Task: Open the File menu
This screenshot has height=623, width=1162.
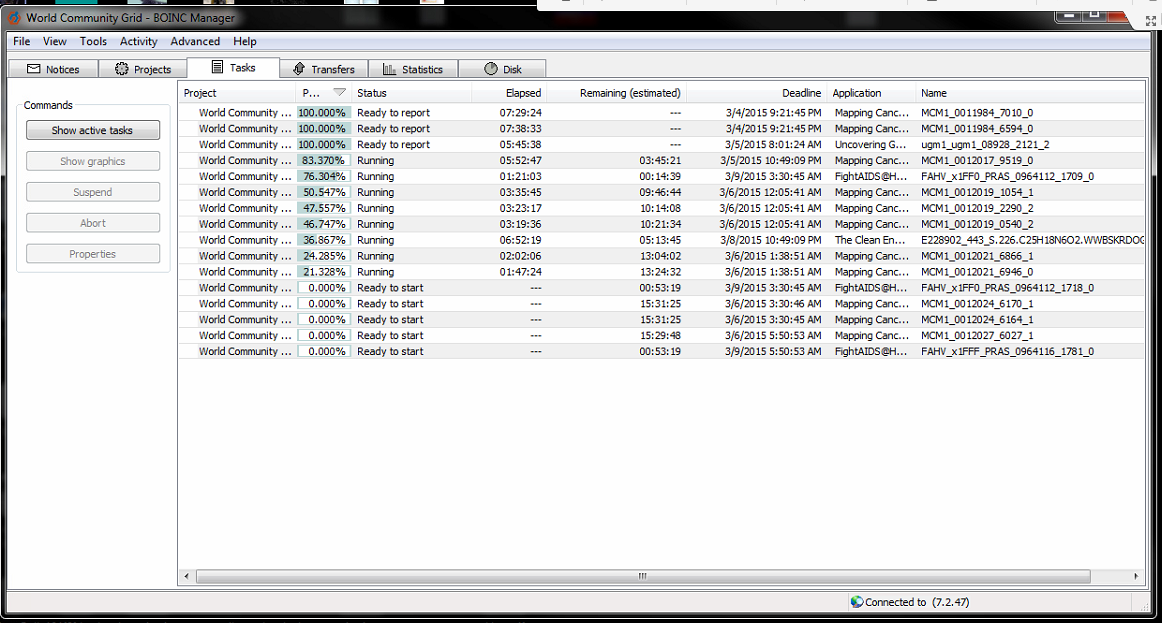Action: pos(21,41)
